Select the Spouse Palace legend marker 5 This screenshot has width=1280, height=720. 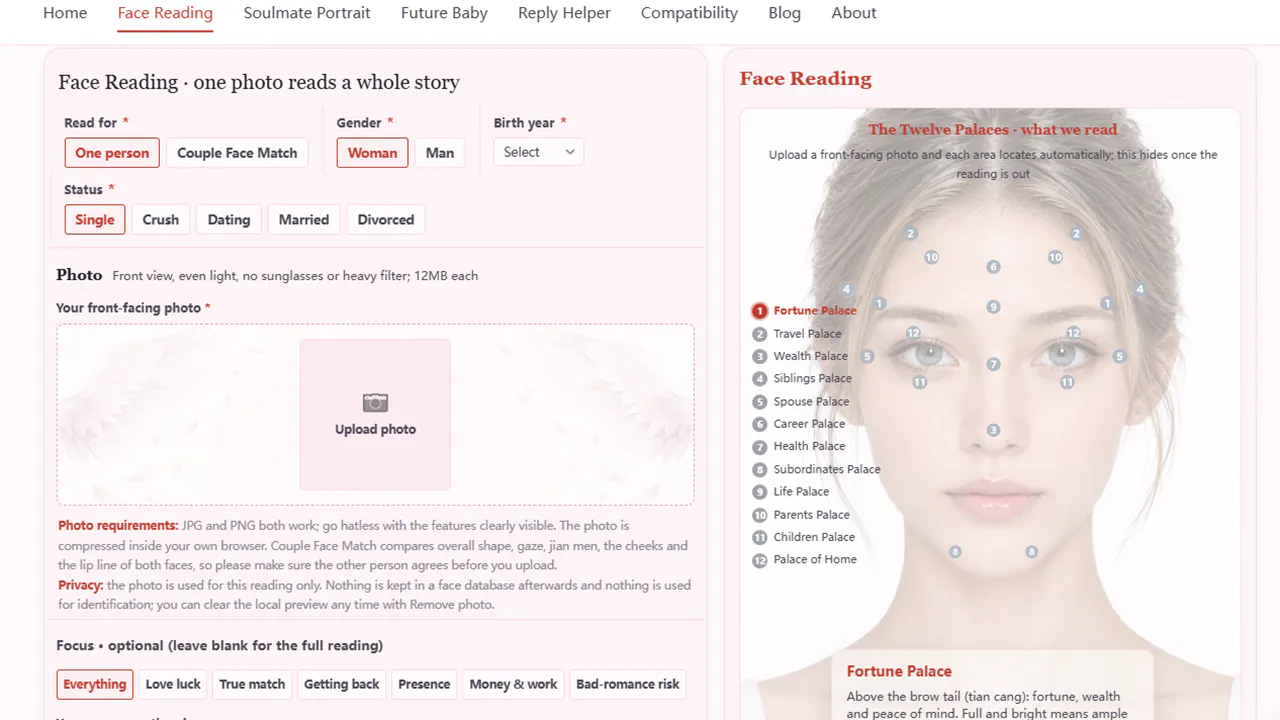pos(760,402)
